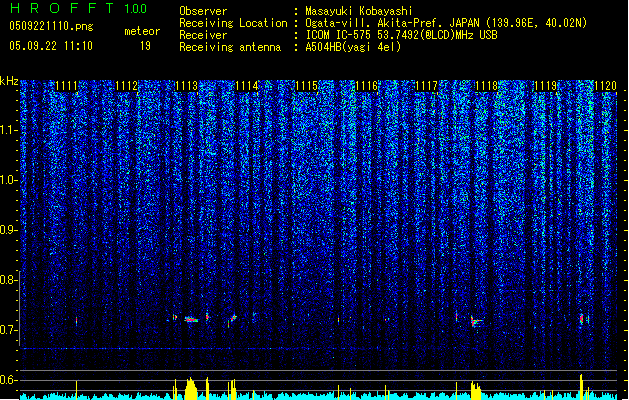The image size is (629, 400).
Task: Click the kHz axis unit label
Action: pyautogui.click(x=9, y=81)
